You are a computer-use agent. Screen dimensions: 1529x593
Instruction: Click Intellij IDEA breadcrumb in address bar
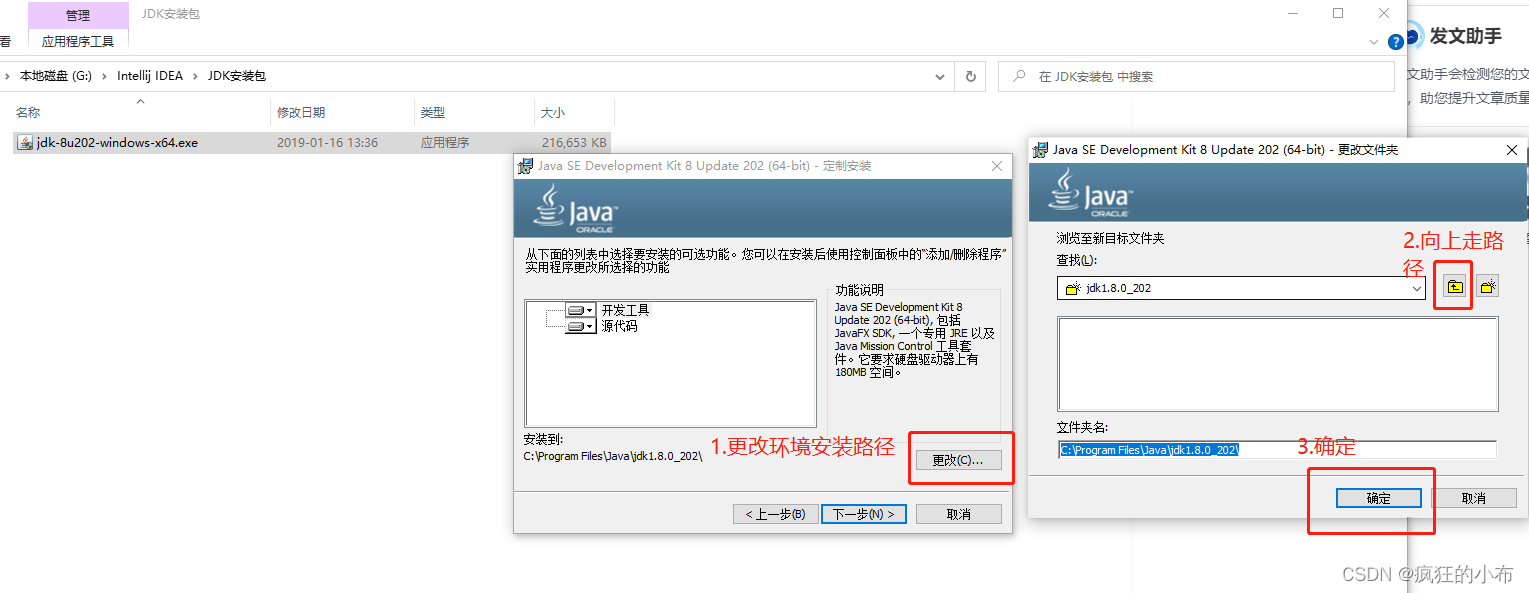tap(150, 76)
